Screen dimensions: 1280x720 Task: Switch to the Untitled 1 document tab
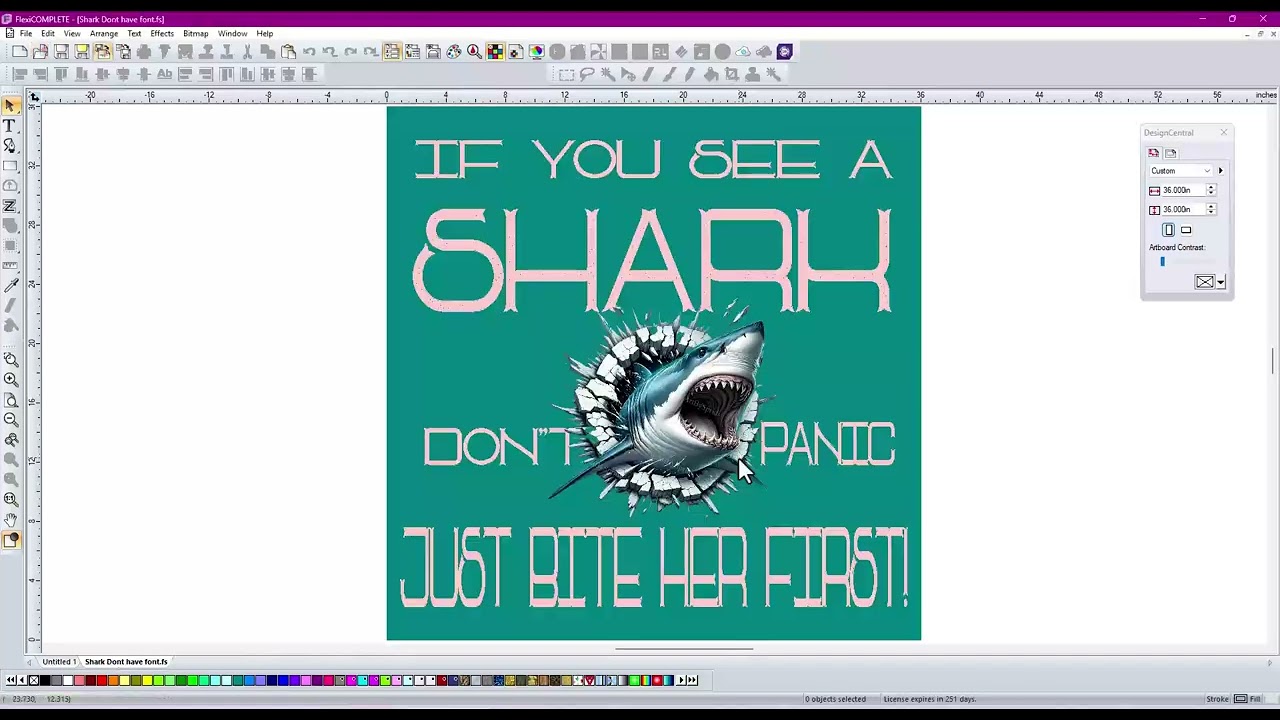tap(58, 662)
